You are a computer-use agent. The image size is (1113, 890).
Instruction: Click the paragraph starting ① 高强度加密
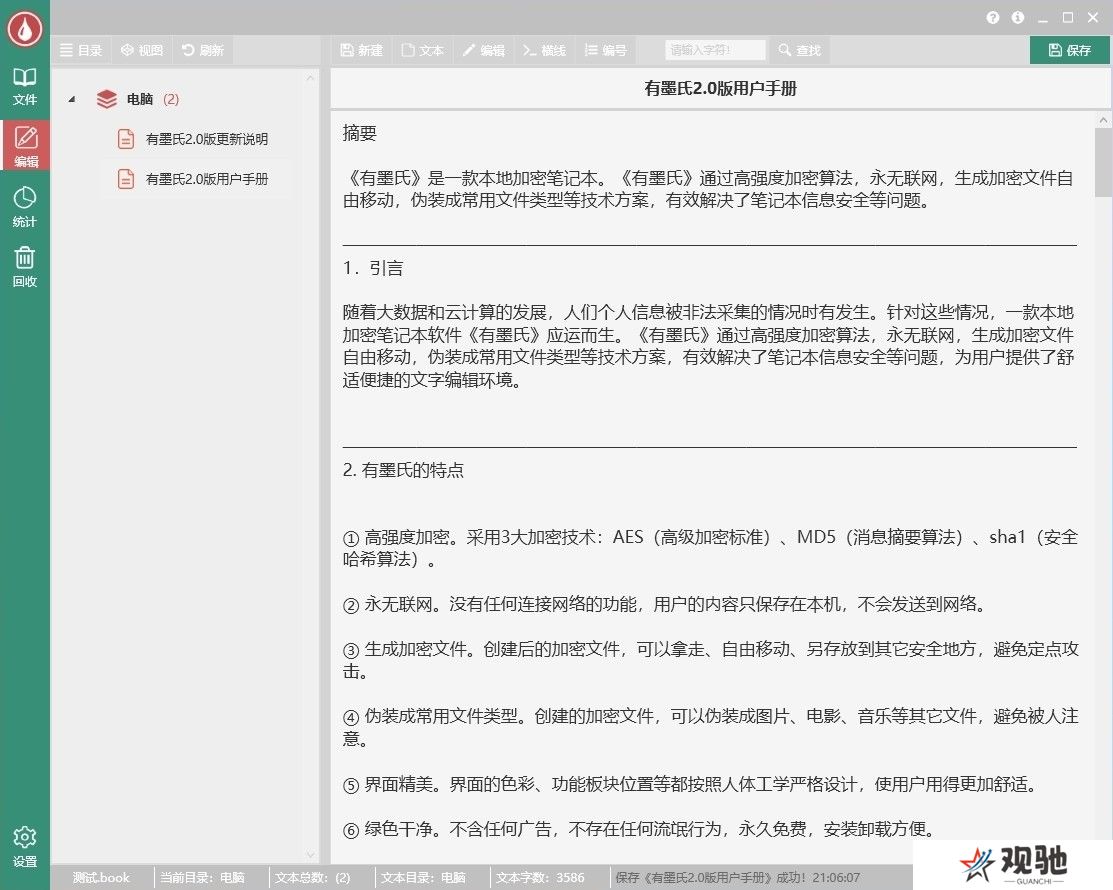(x=710, y=548)
